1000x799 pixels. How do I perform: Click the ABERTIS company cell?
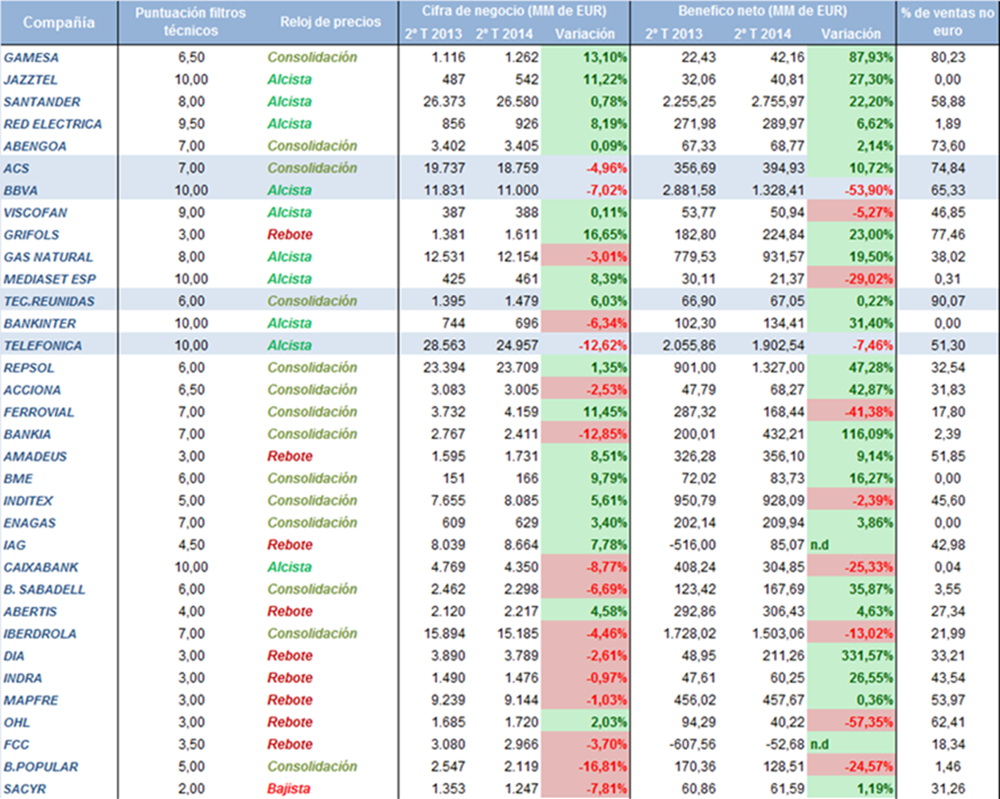coord(30,612)
